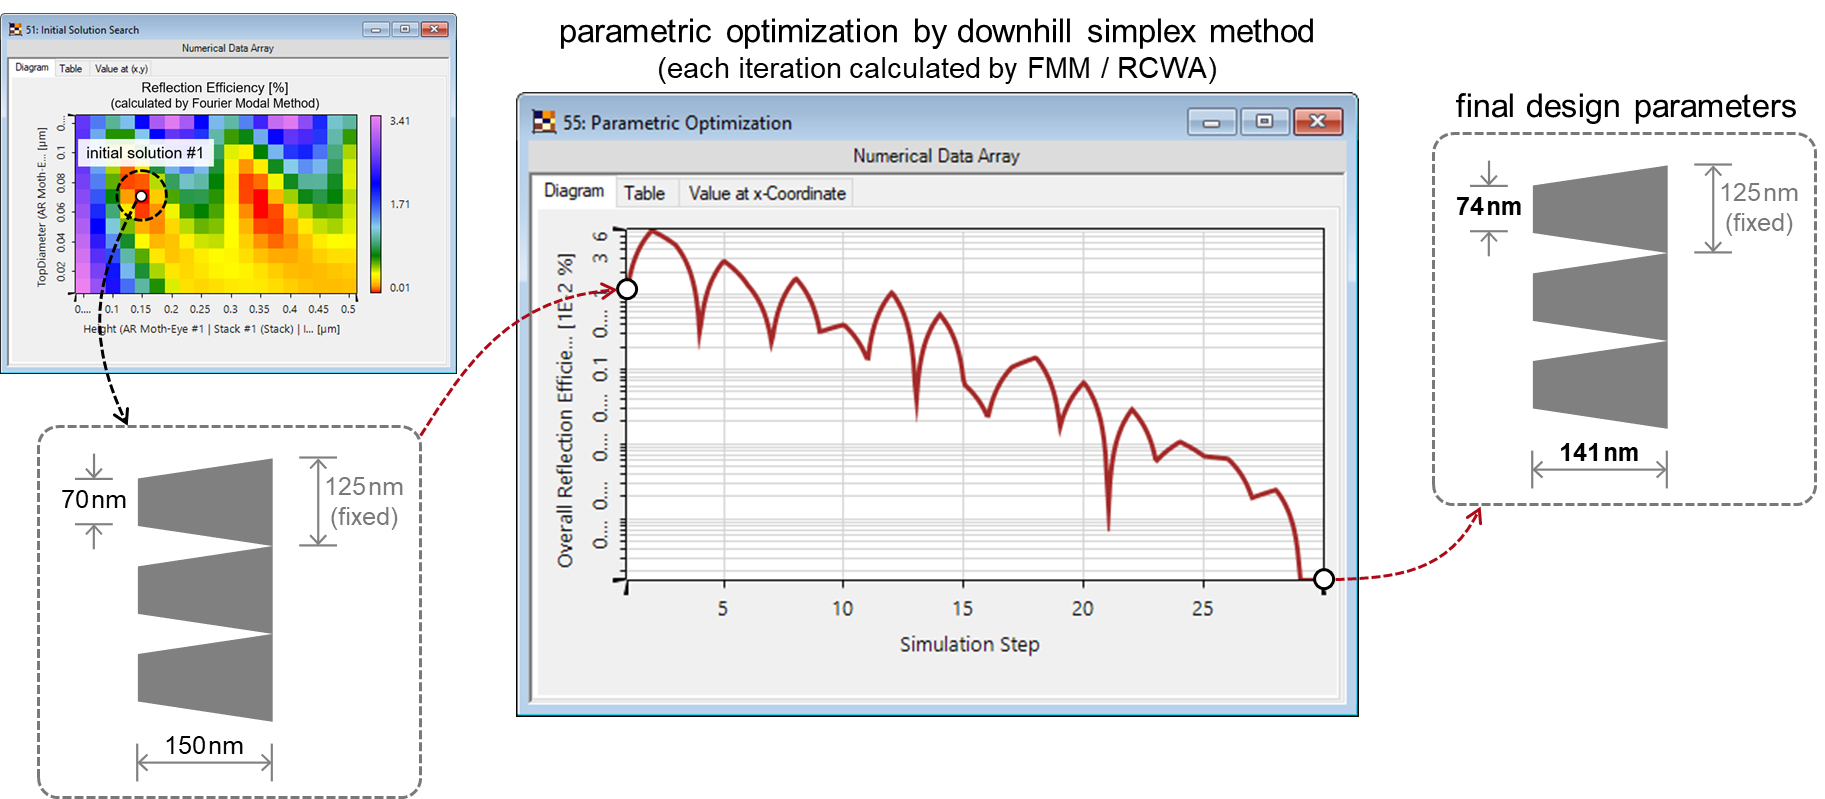The width and height of the screenshot is (1825, 799).
Task: Select Diagram tab in Parametric Optimization window
Action: click(573, 191)
